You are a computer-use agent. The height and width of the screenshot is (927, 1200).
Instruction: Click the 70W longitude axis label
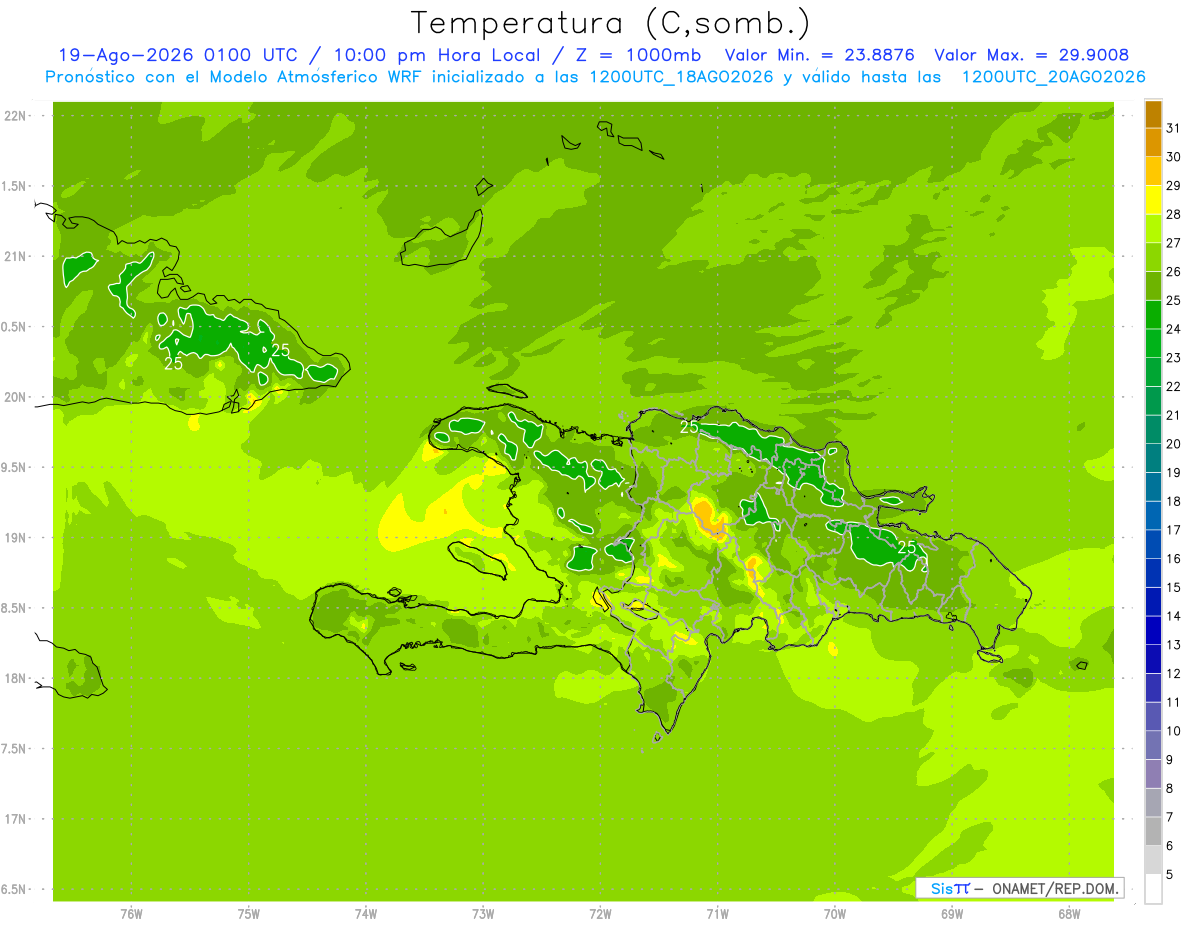(x=834, y=914)
